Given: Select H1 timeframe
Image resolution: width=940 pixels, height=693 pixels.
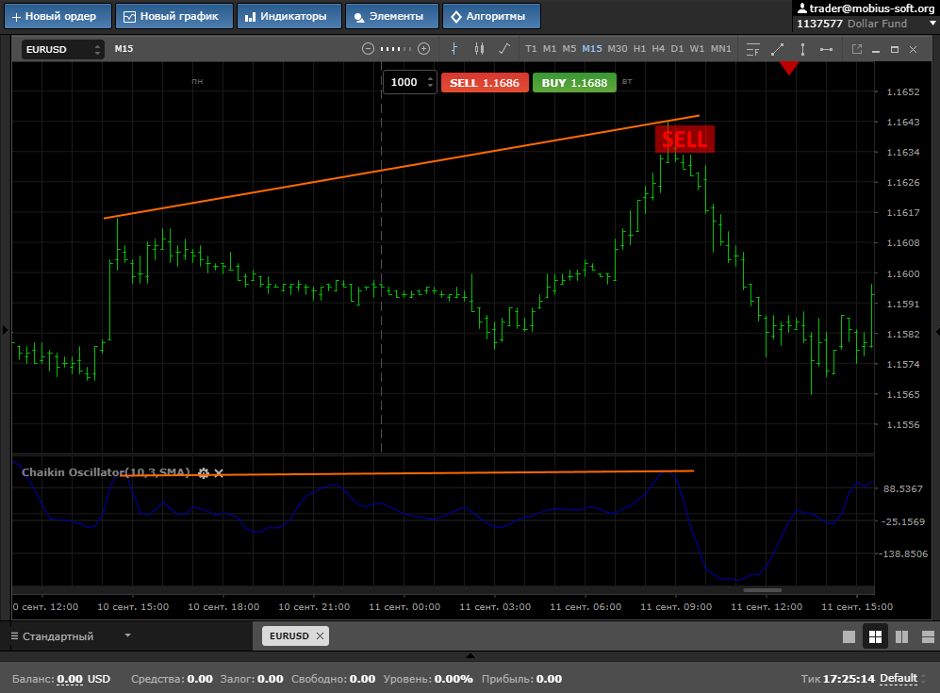Looking at the screenshot, I should click(x=640, y=49).
